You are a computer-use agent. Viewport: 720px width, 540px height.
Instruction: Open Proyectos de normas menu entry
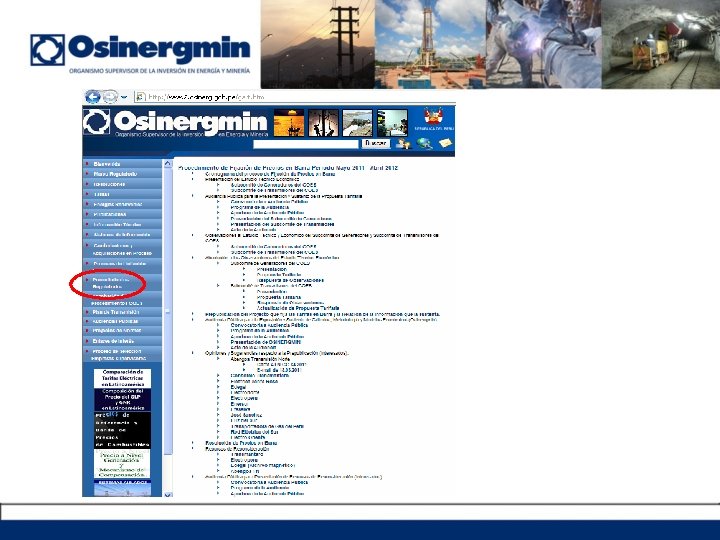coord(123,331)
